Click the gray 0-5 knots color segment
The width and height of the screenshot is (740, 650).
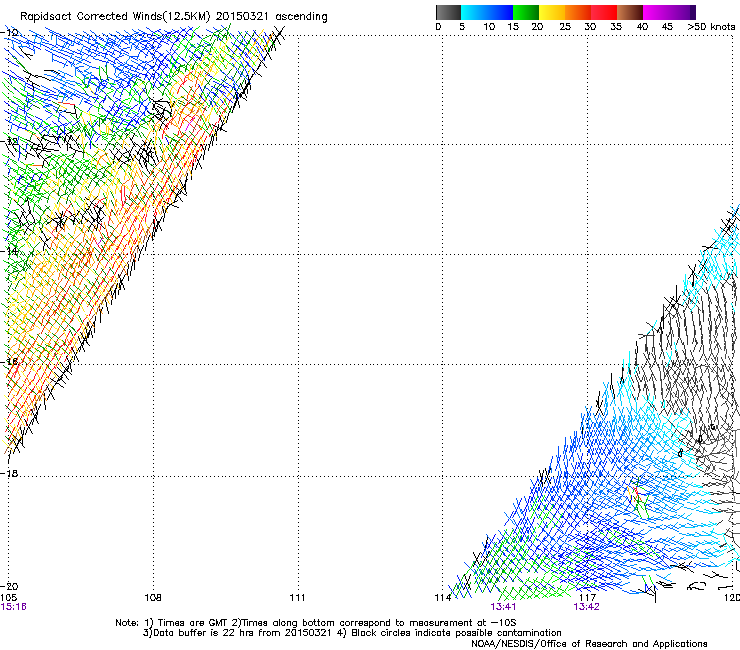(x=448, y=12)
